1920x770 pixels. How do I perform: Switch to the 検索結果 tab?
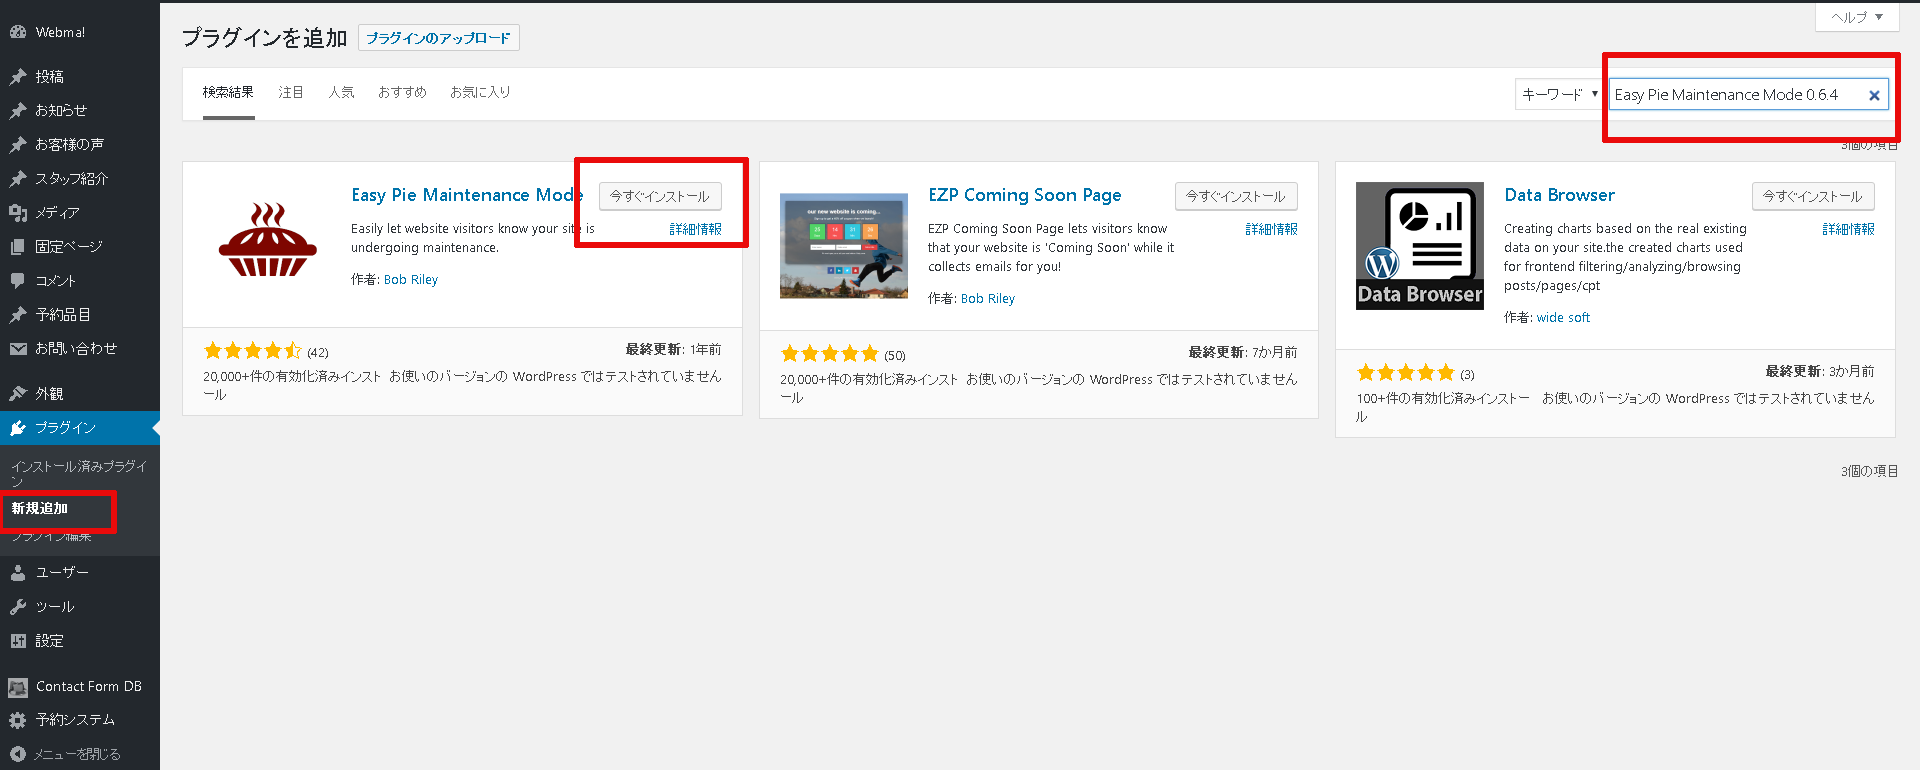pos(228,93)
